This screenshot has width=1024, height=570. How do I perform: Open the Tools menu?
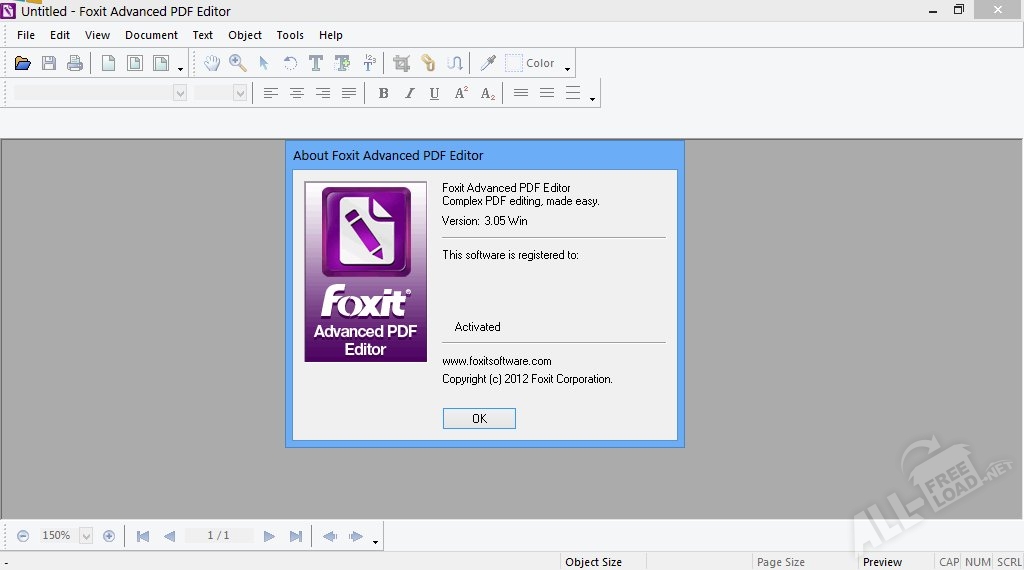coord(290,35)
